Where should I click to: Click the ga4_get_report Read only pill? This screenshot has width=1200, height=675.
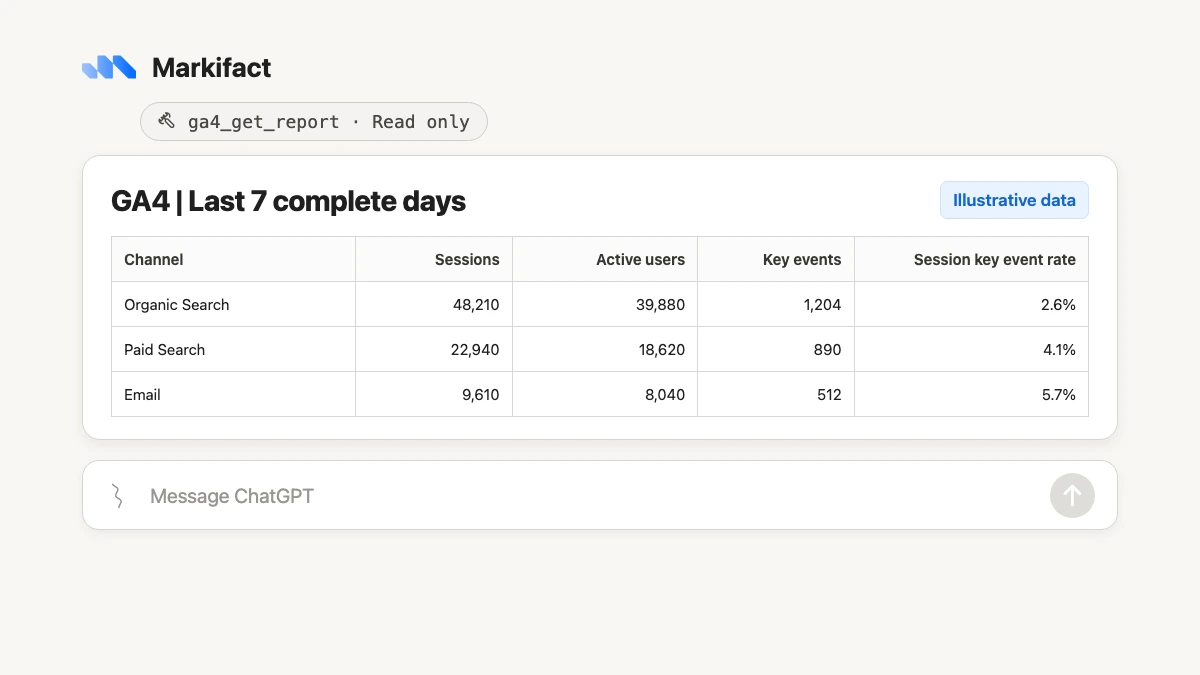coord(314,121)
